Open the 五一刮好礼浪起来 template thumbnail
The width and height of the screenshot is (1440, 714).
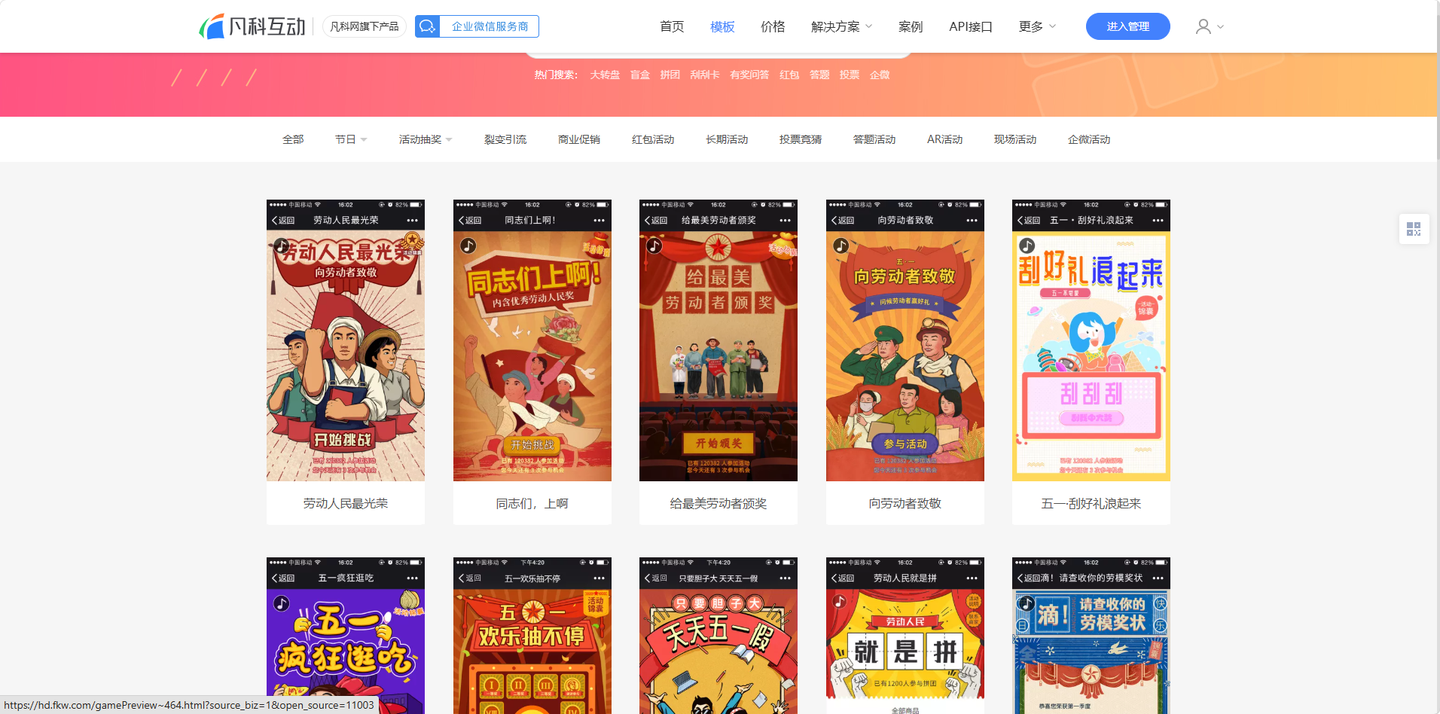1091,340
